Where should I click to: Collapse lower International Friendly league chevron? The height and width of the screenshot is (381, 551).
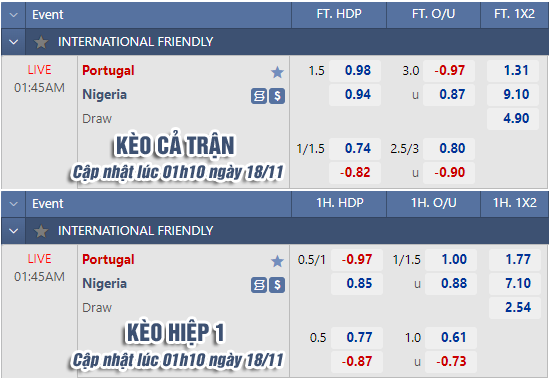[14, 231]
